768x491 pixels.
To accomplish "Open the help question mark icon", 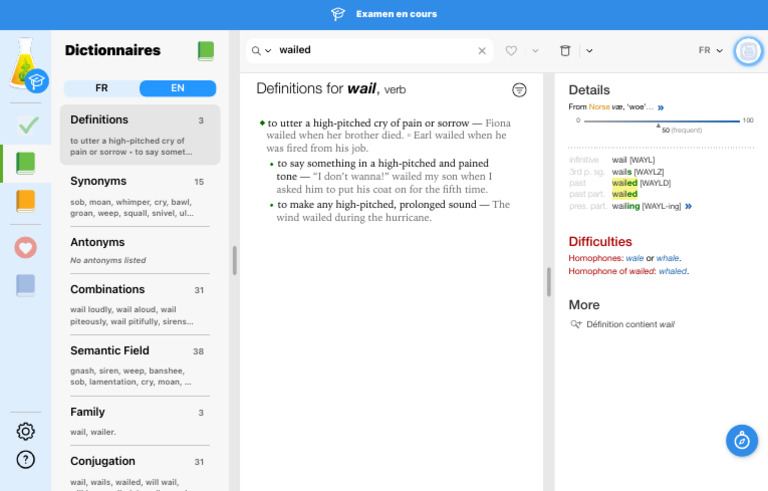I will pyautogui.click(x=25, y=460).
